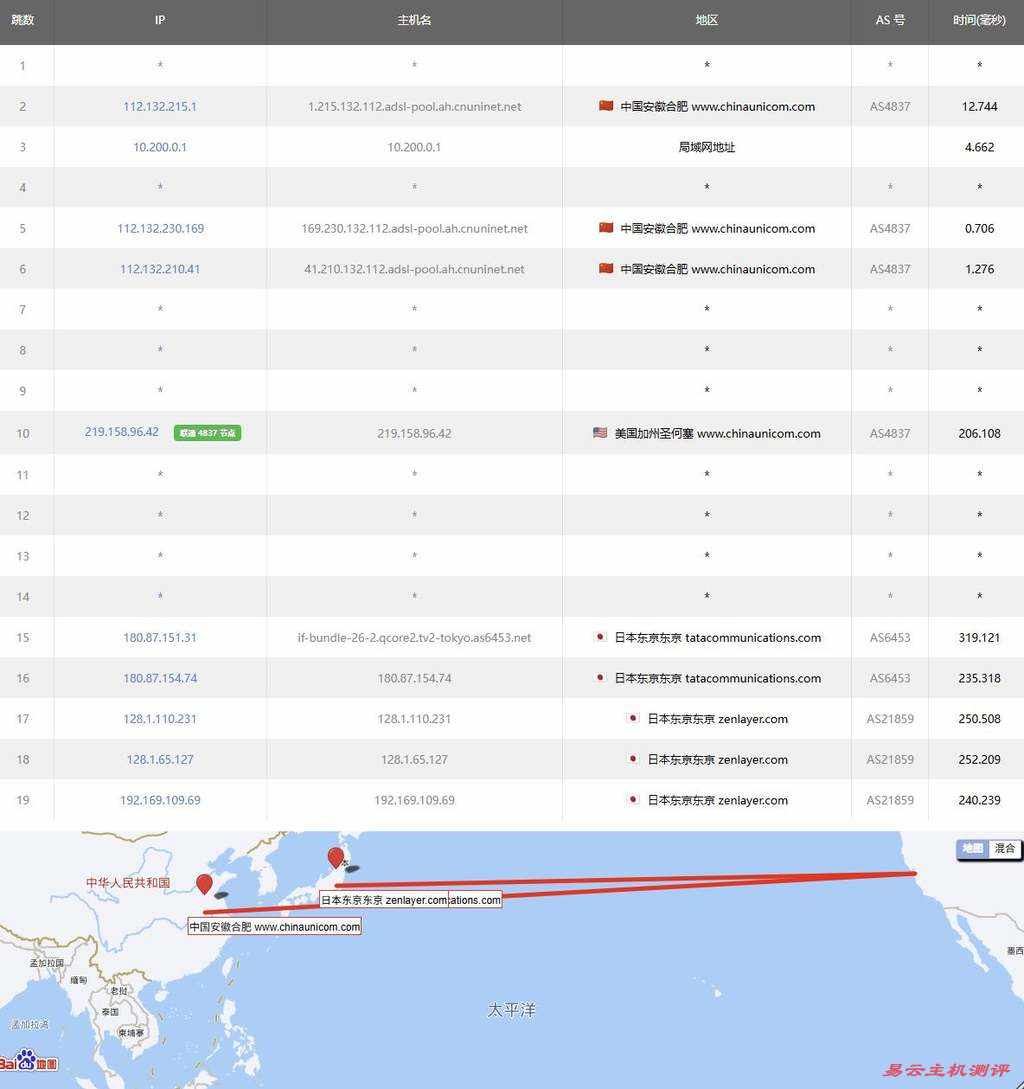1024x1089 pixels.
Task: Open the Baidu map logo
Action: (x=28, y=1060)
